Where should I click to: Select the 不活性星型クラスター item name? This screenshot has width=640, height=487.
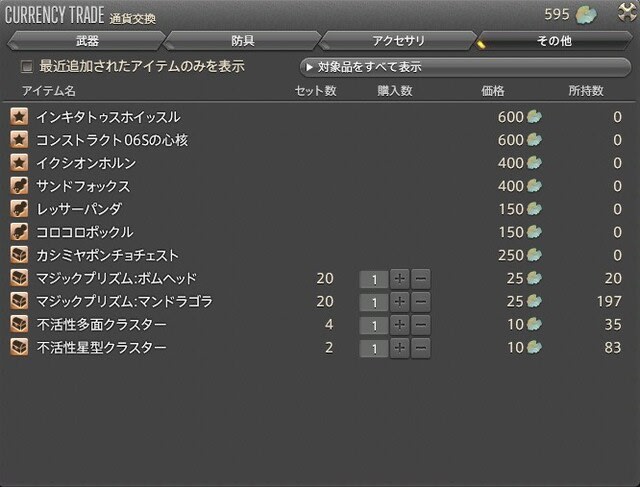click(x=102, y=347)
